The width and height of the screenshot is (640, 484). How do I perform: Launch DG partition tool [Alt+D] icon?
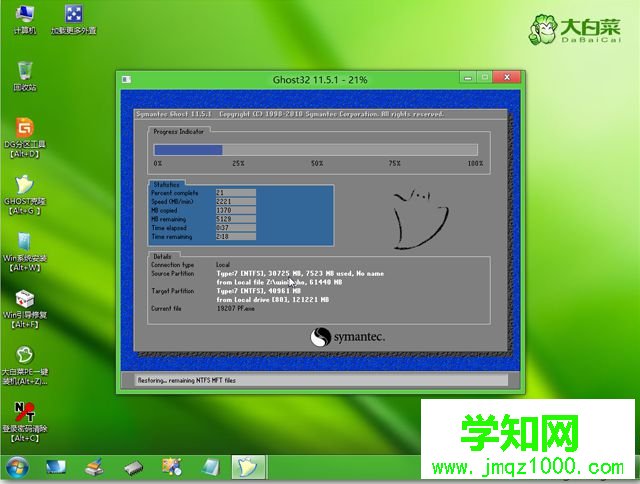[25, 138]
